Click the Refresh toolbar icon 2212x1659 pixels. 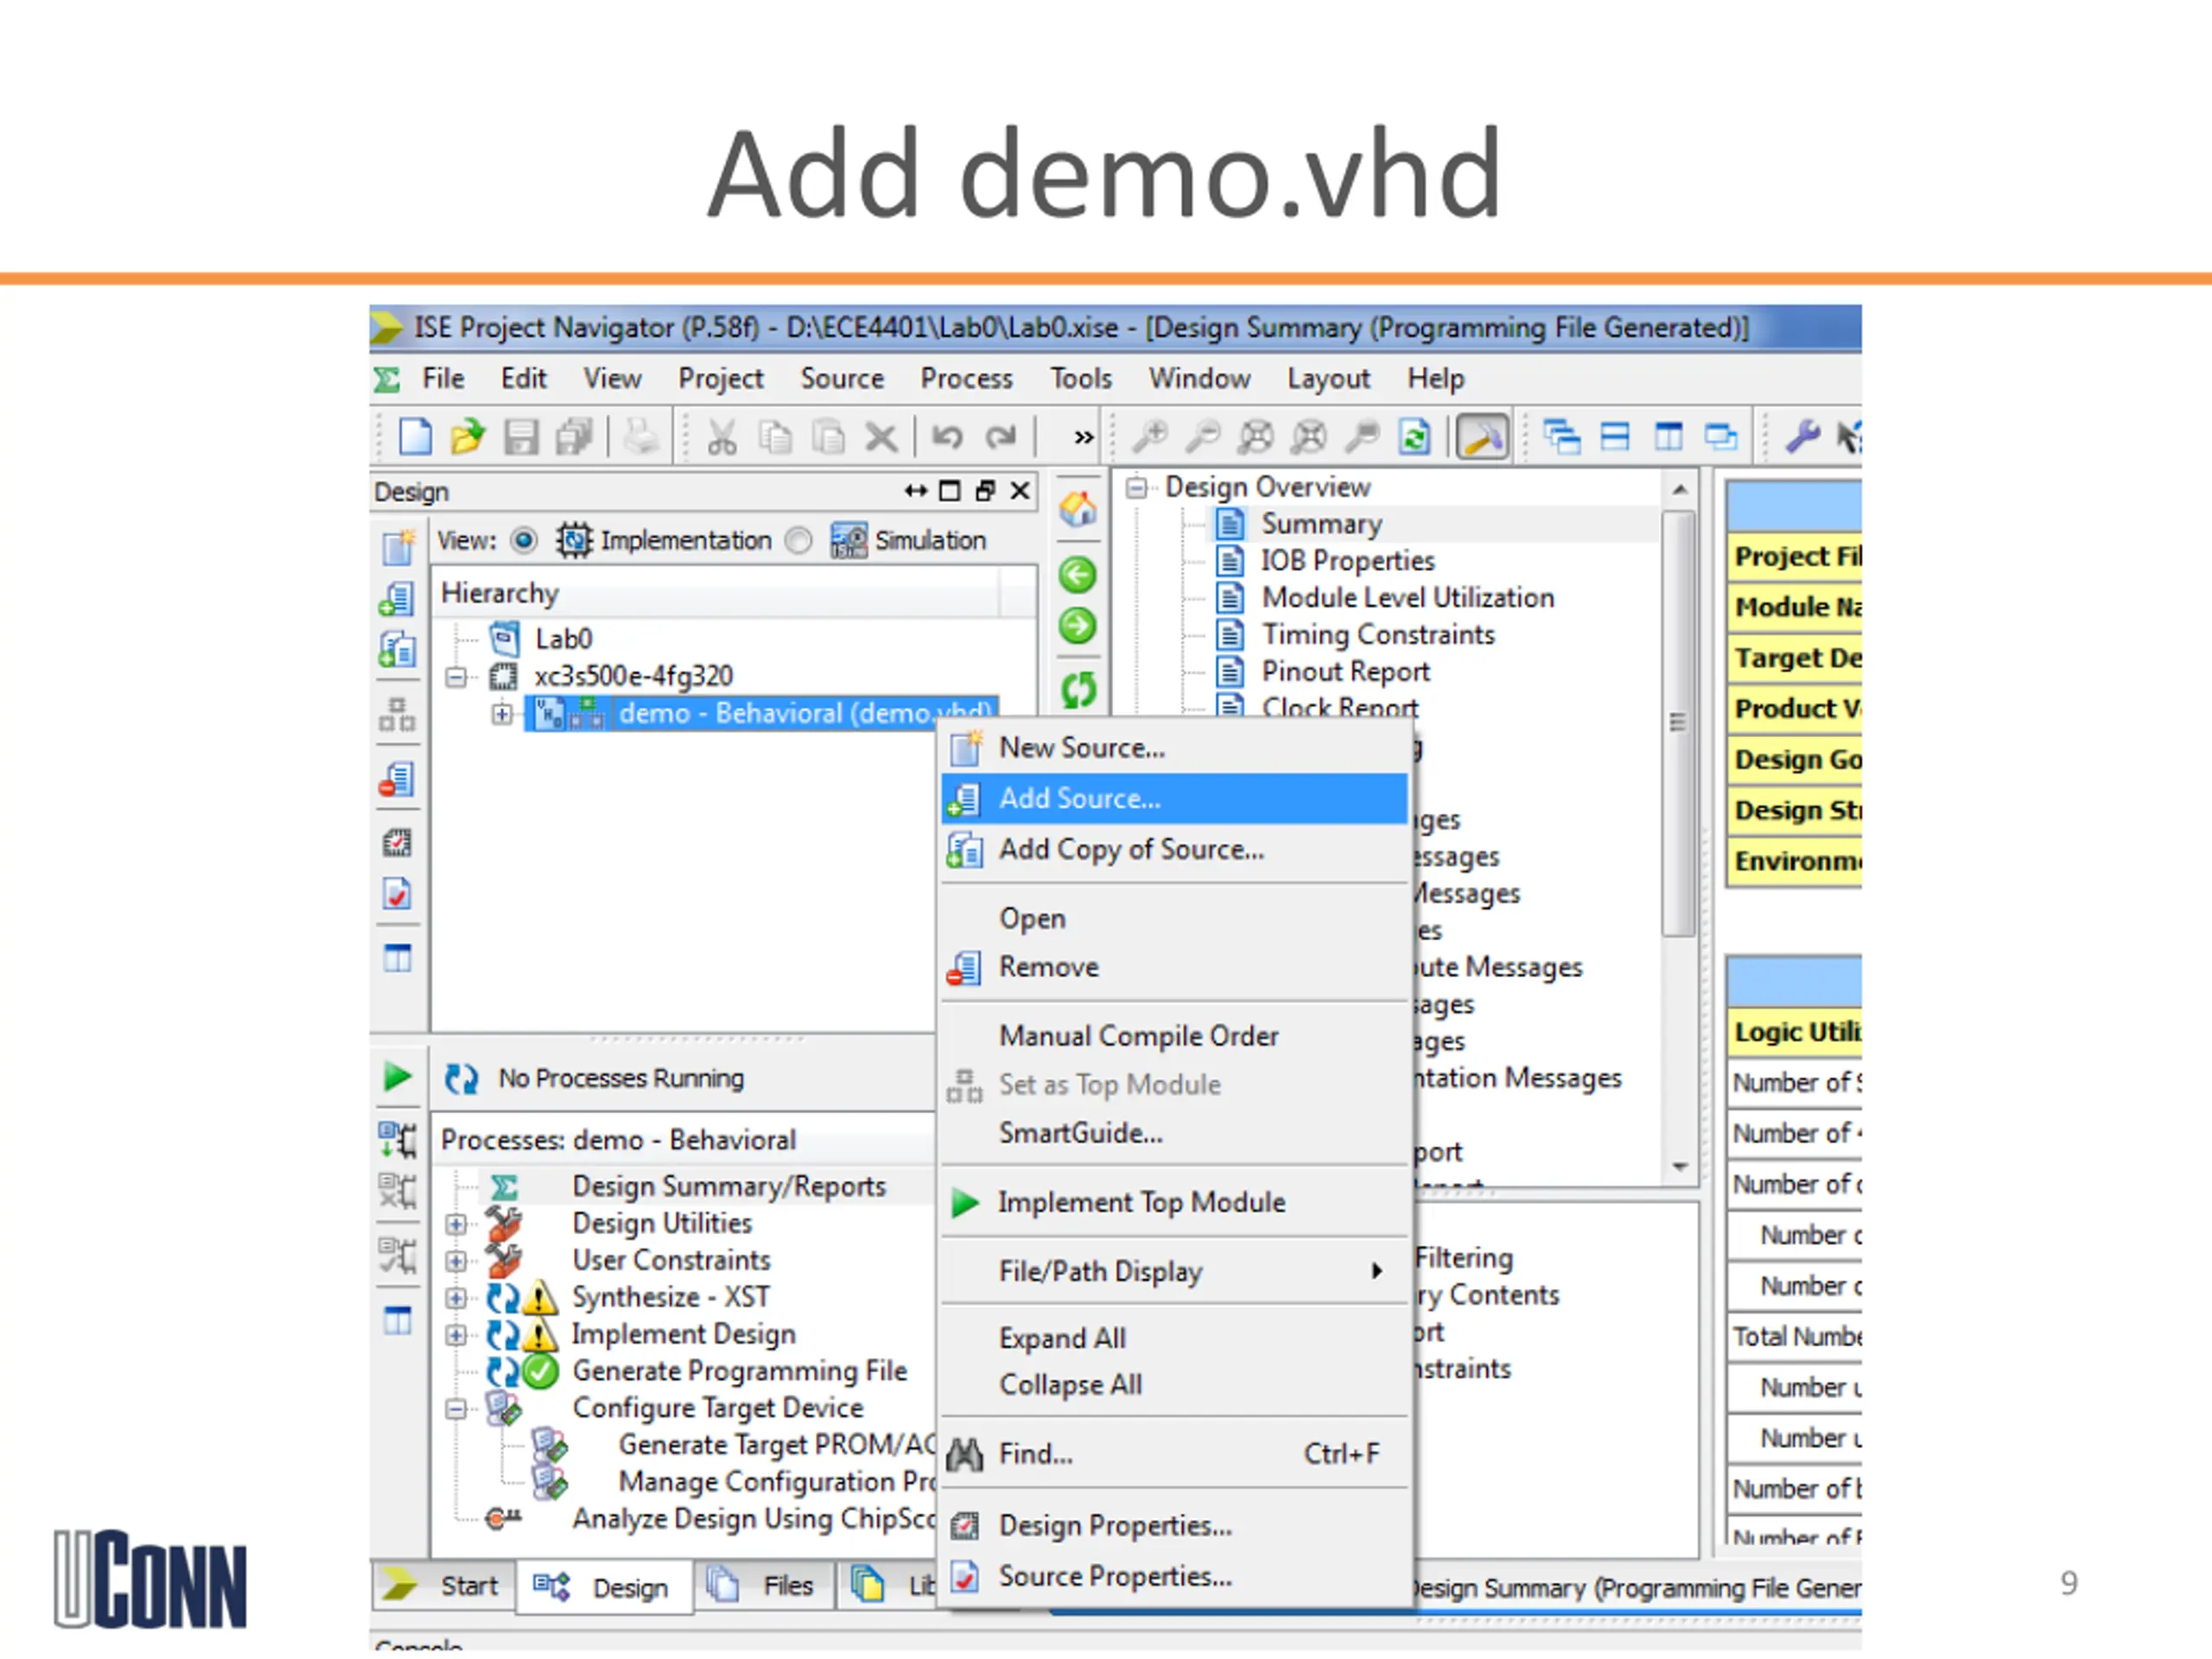[1415, 437]
